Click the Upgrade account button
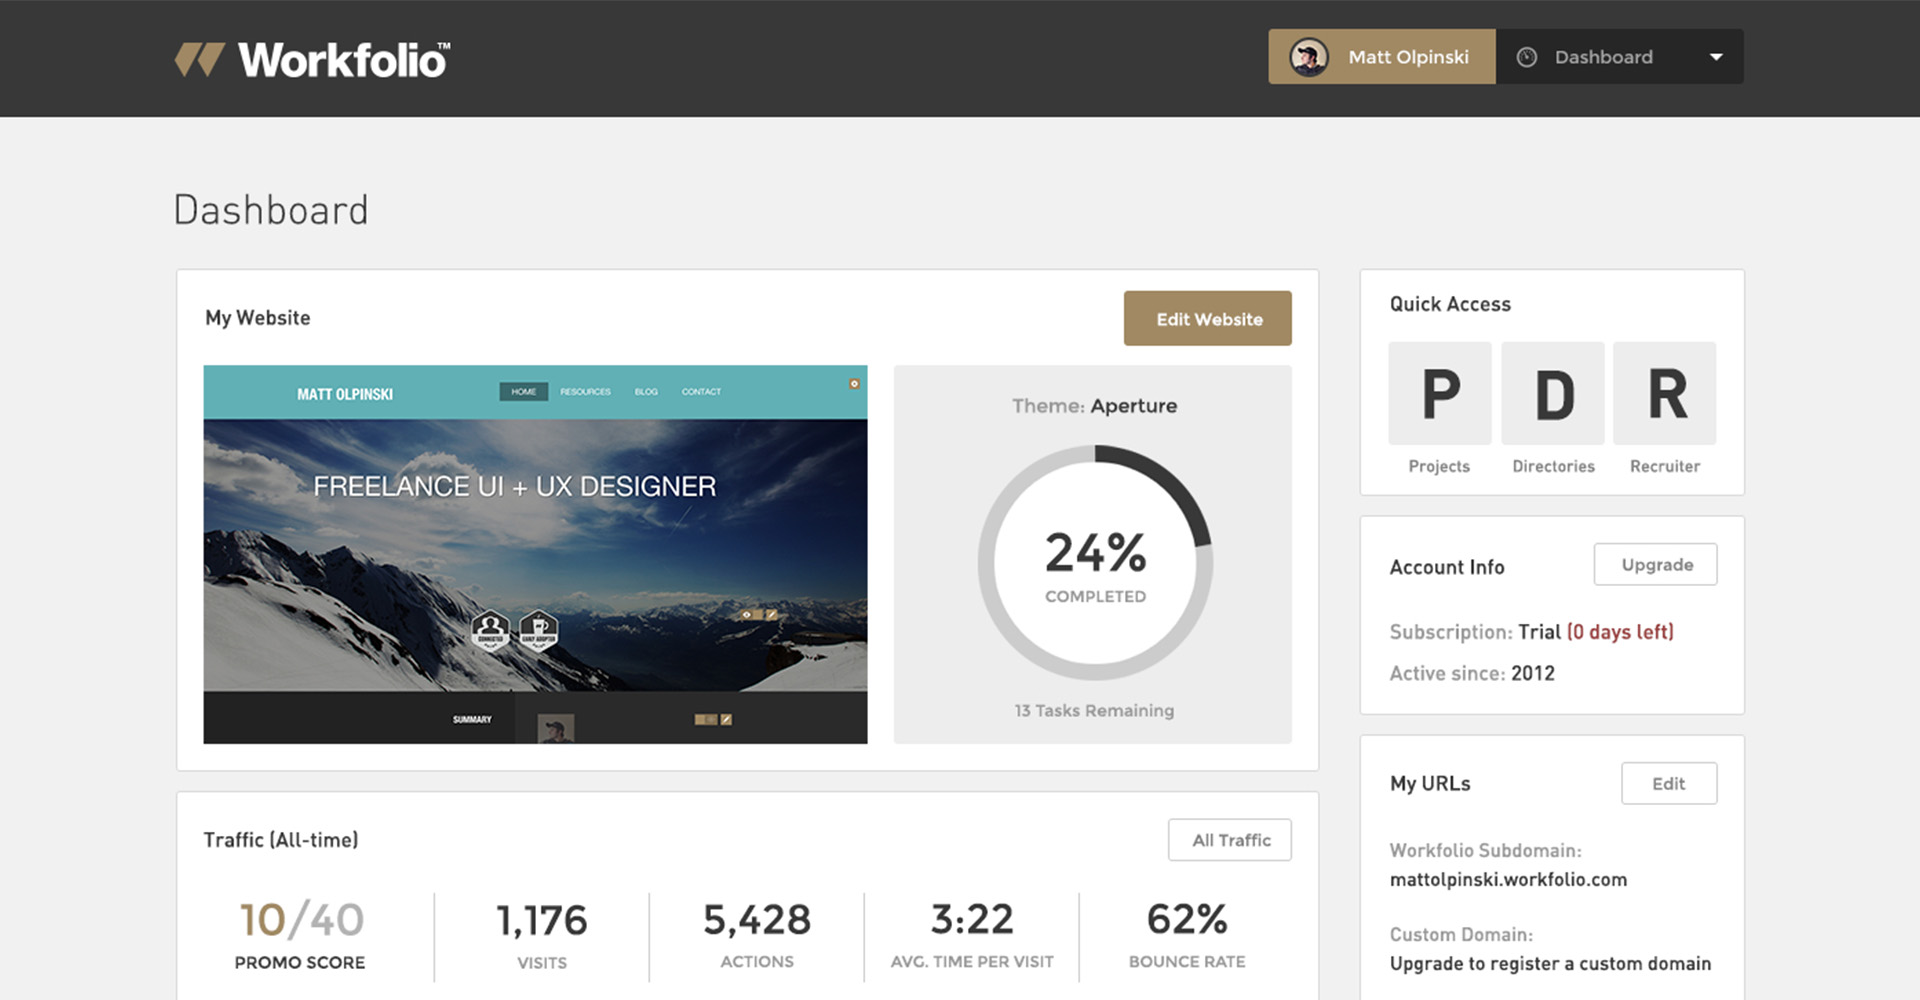 [1656, 565]
